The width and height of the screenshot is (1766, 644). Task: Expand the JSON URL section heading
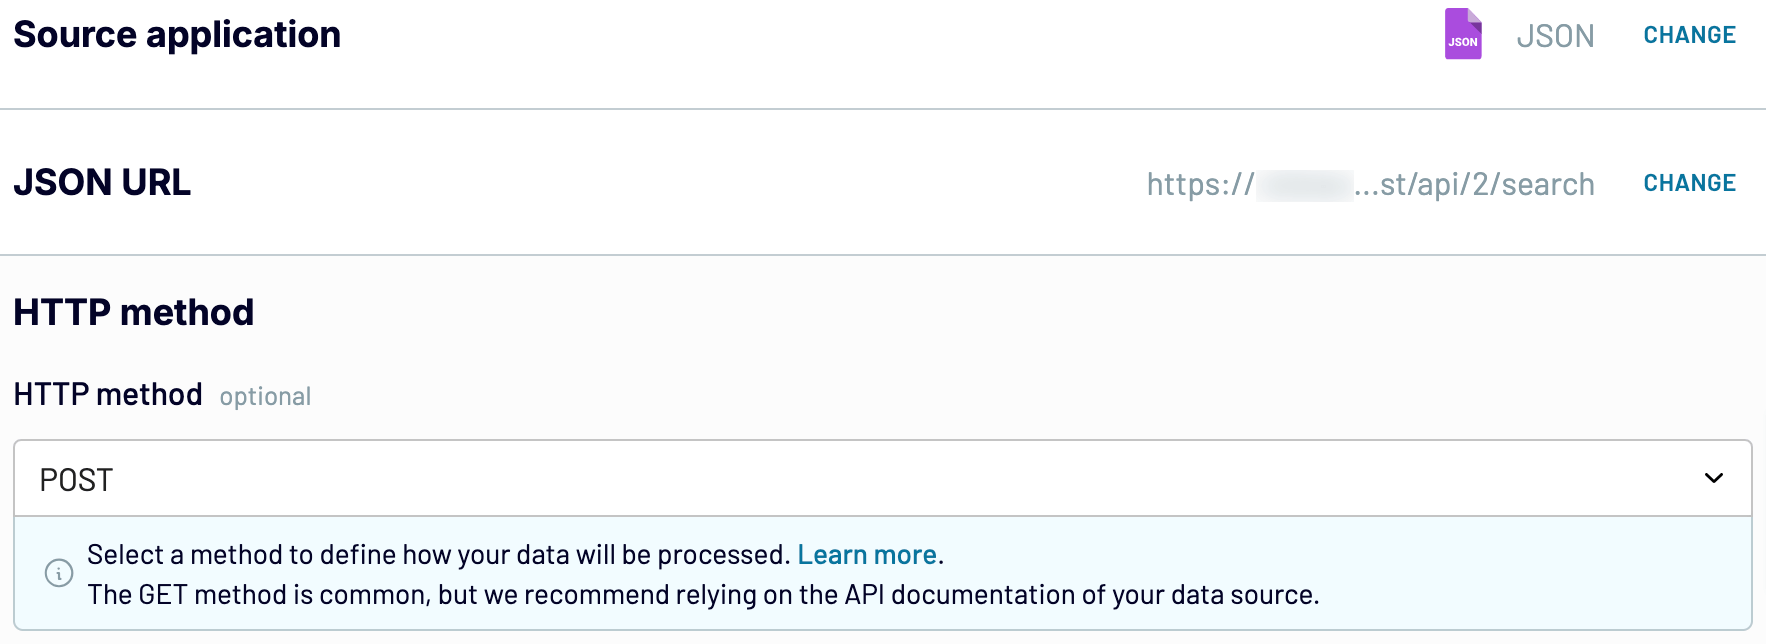pos(102,183)
